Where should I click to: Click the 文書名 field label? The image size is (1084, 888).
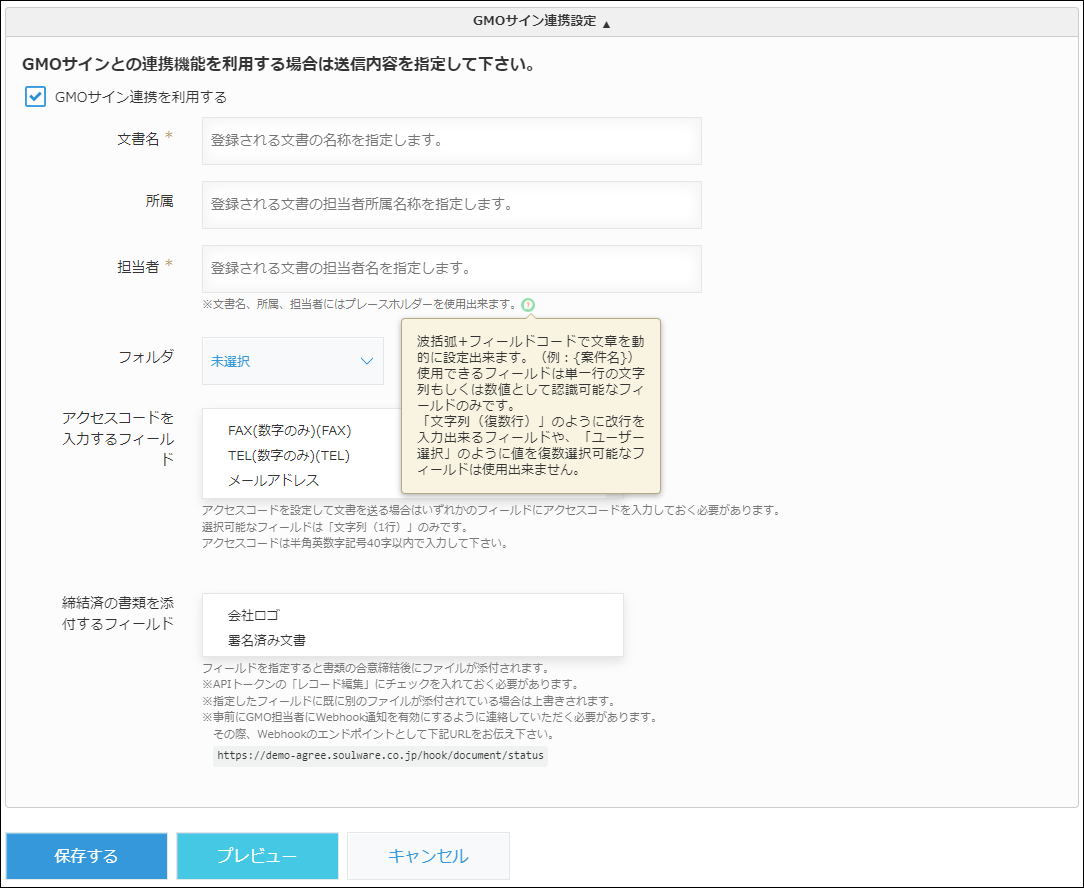138,139
